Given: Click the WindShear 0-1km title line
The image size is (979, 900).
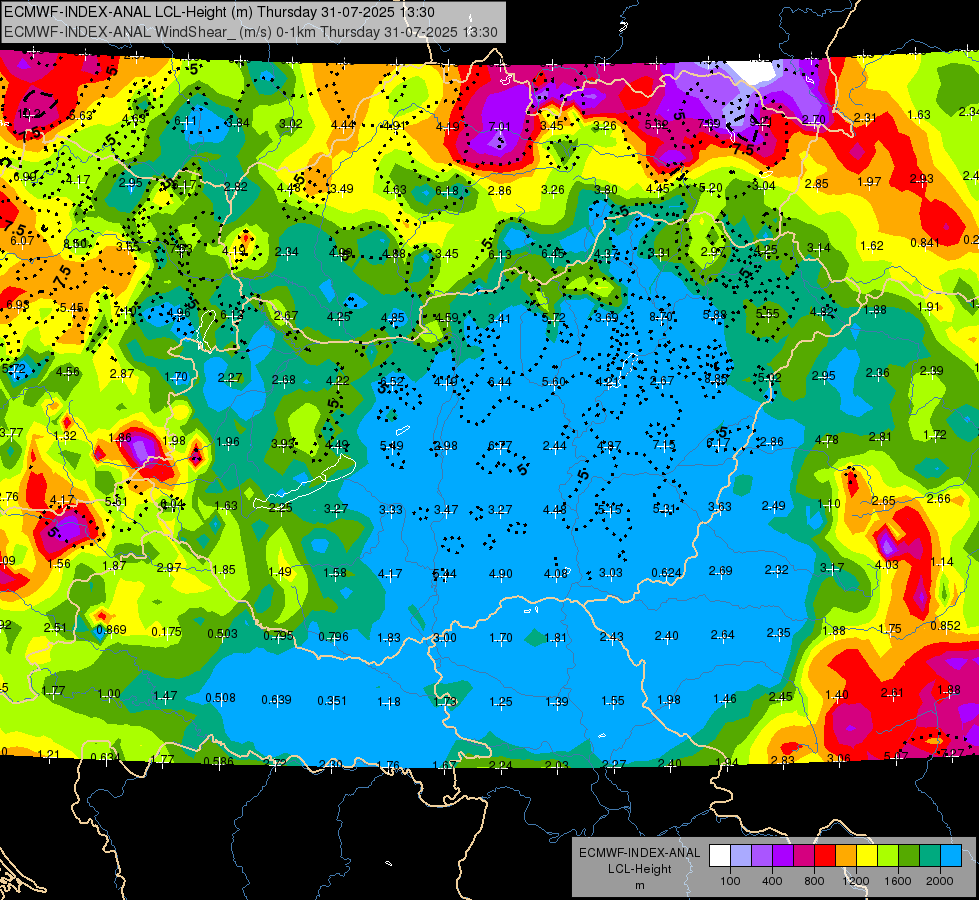Looking at the screenshot, I should pyautogui.click(x=251, y=32).
